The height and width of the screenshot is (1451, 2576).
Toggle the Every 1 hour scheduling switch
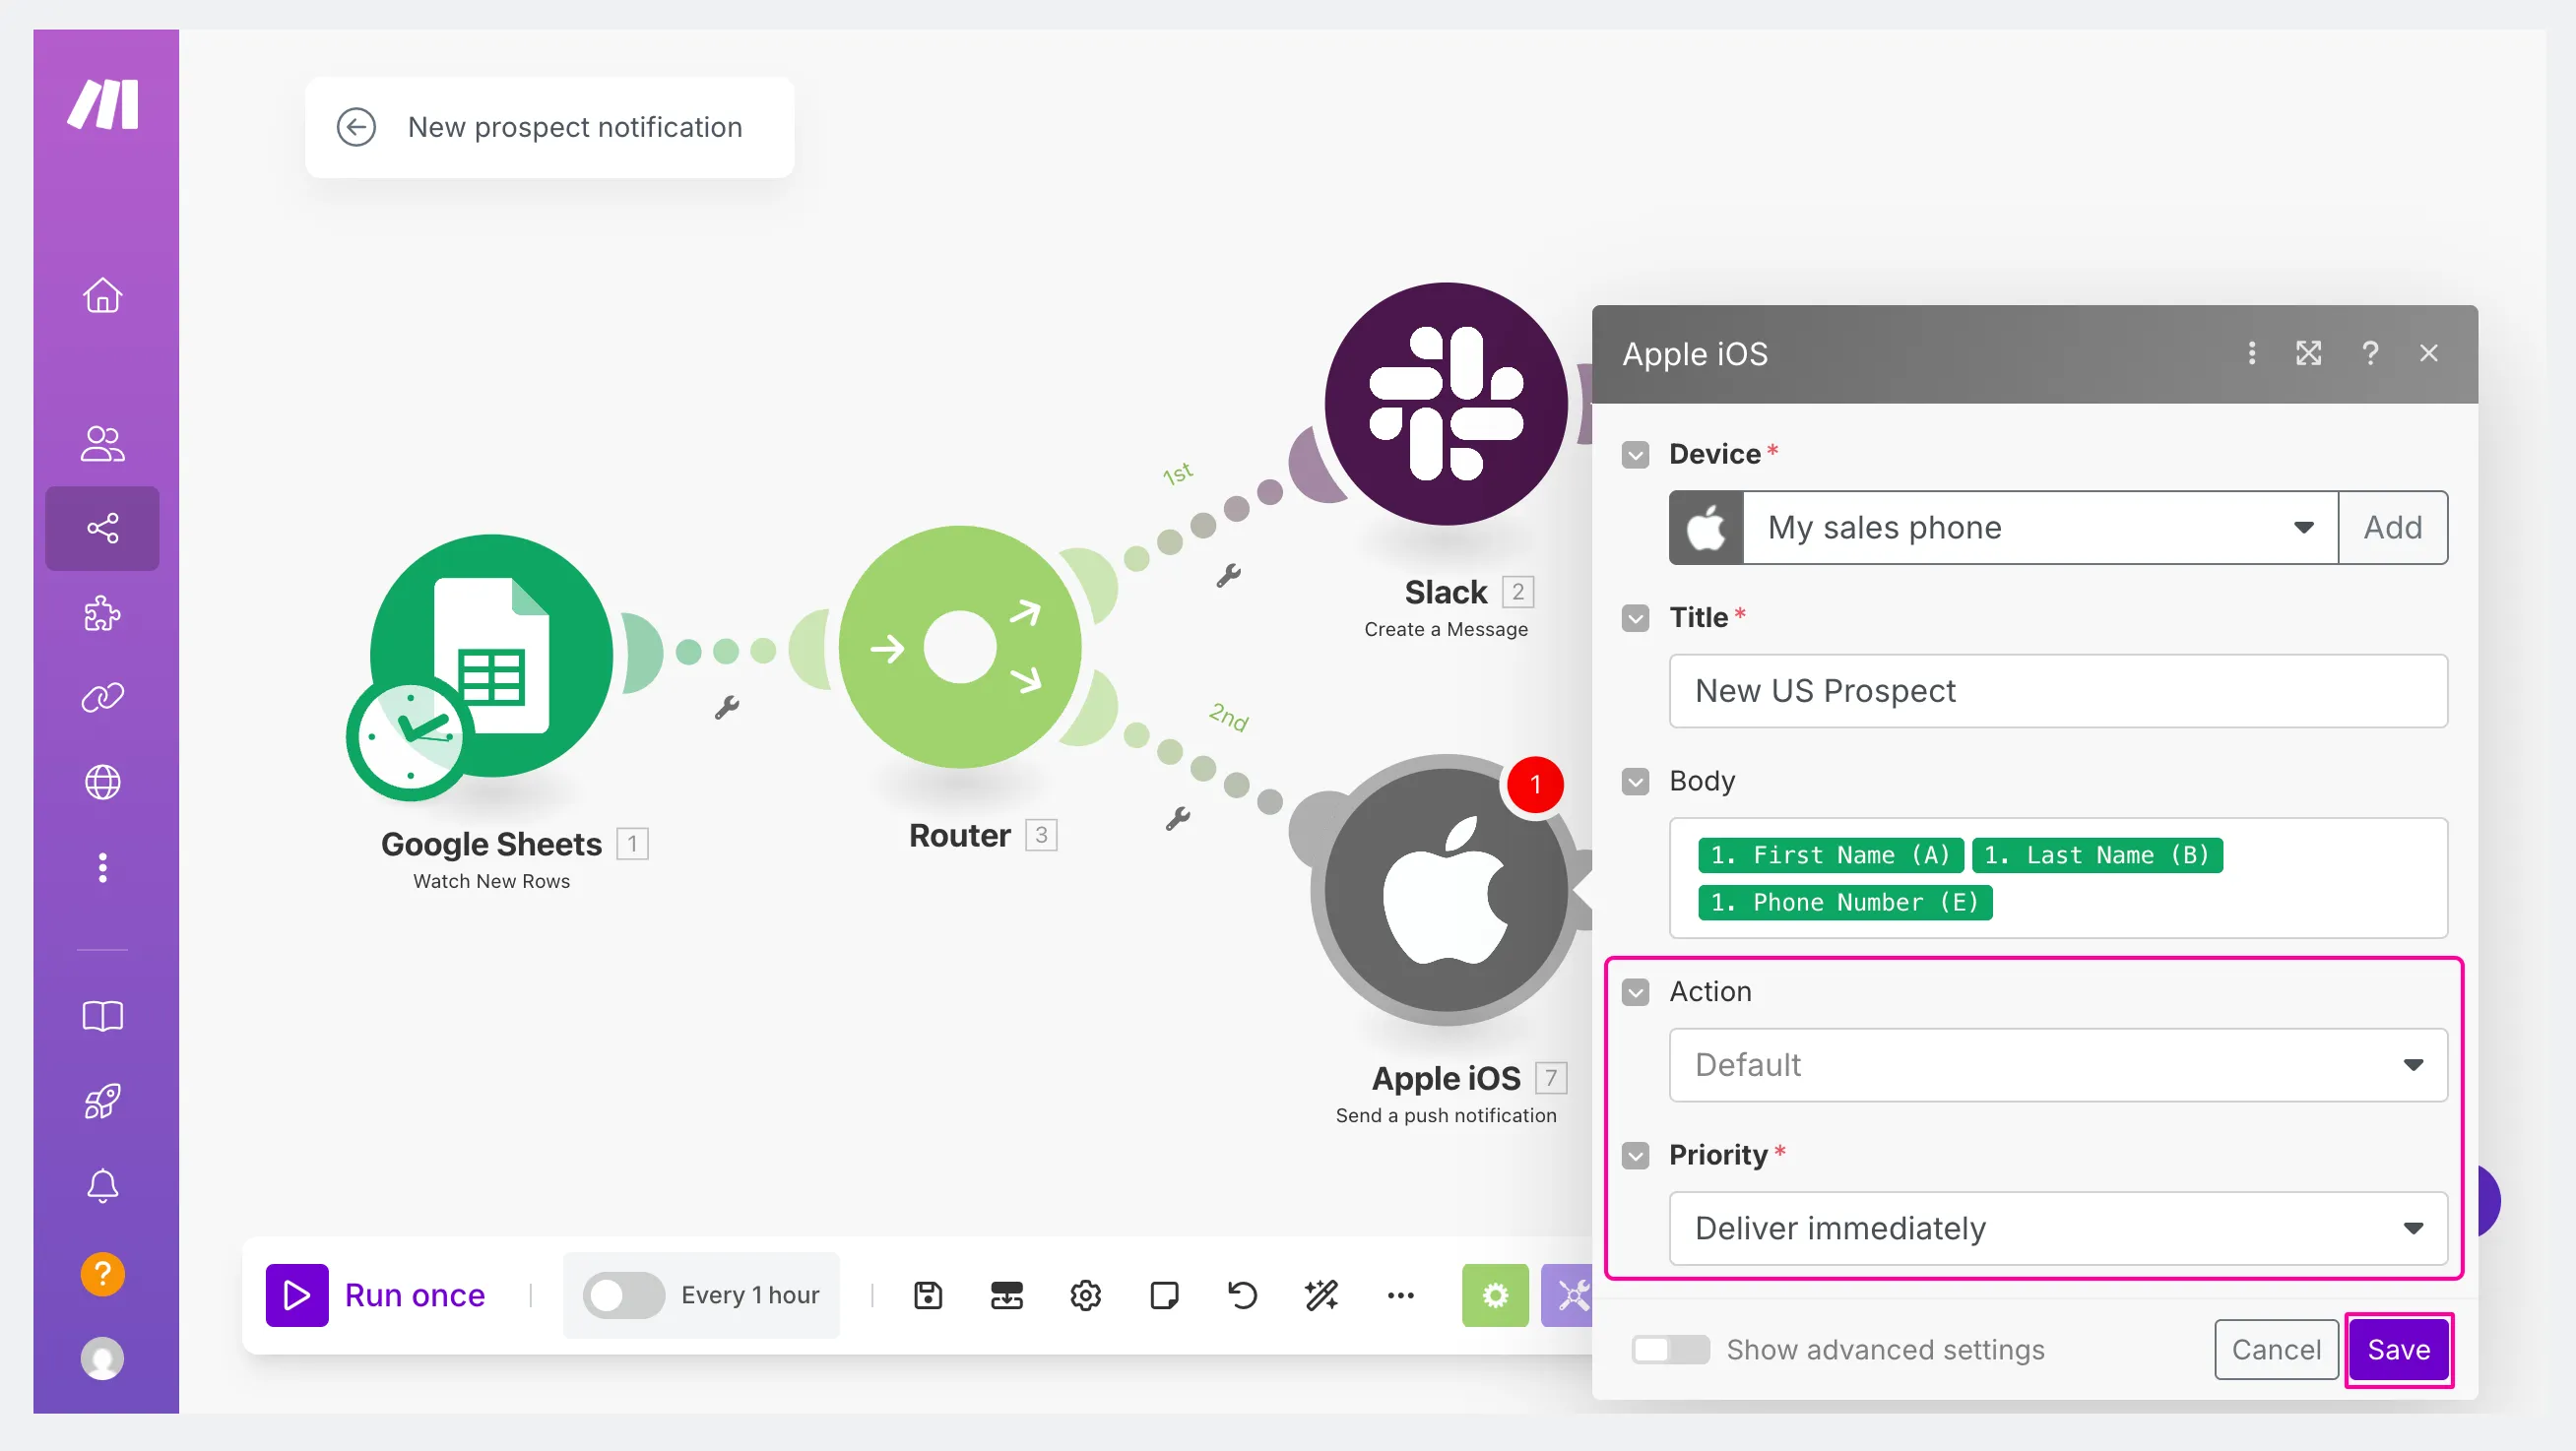pos(624,1295)
